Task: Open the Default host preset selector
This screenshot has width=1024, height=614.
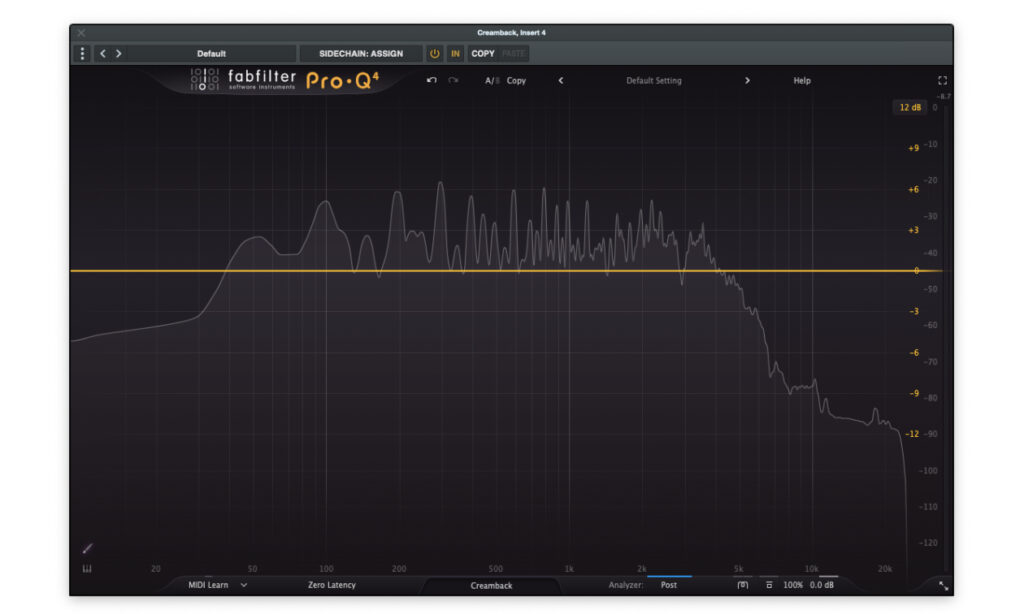Action: coord(211,54)
